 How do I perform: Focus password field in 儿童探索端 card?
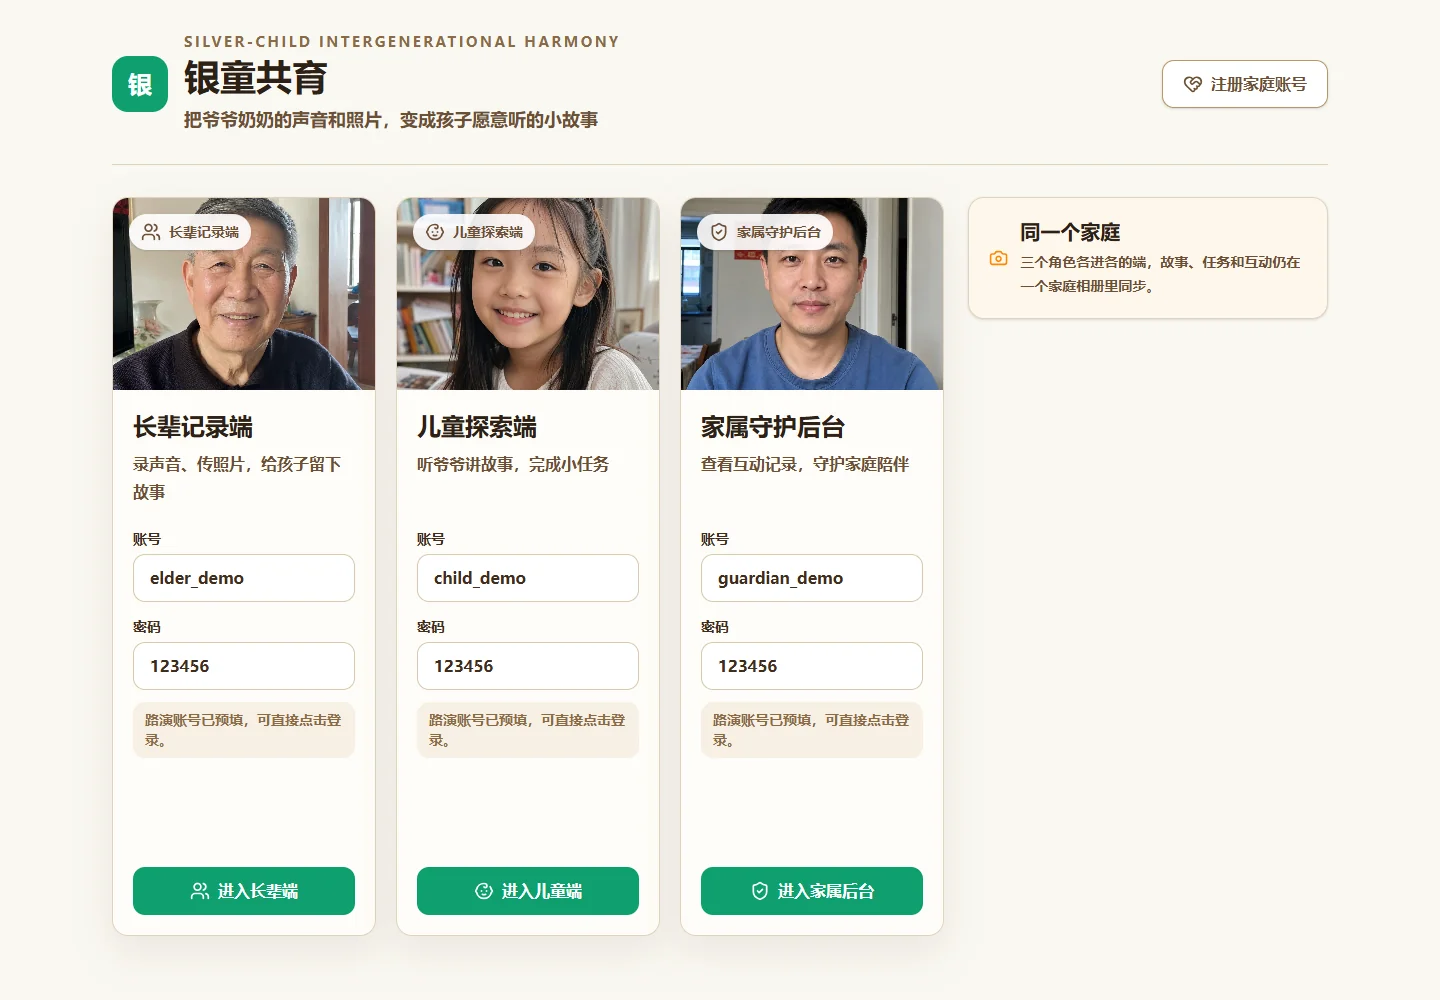(x=528, y=666)
